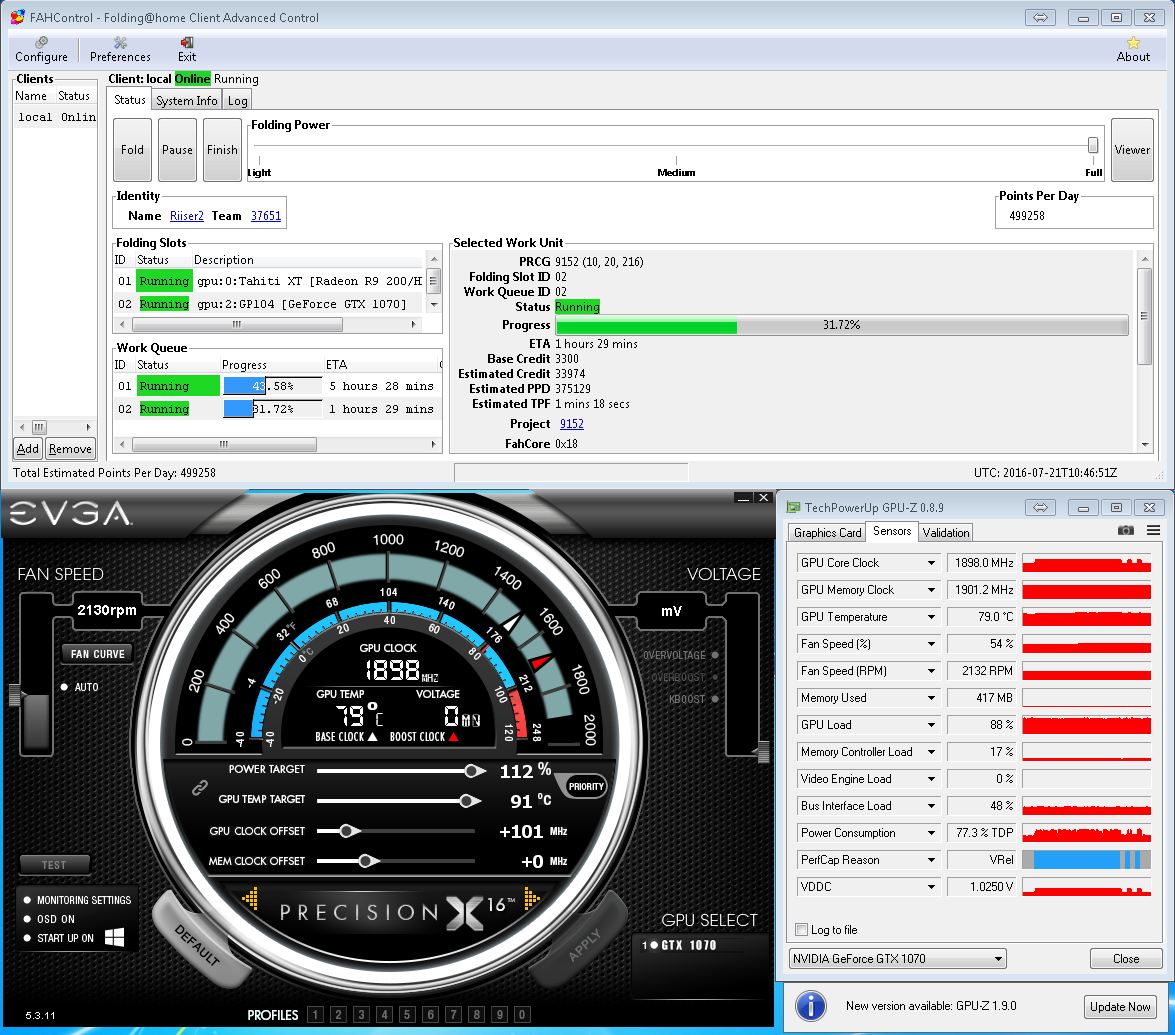The height and width of the screenshot is (1035, 1175).
Task: Click the double-arrow button in GPU-Z title bar
Action: coord(1040,507)
